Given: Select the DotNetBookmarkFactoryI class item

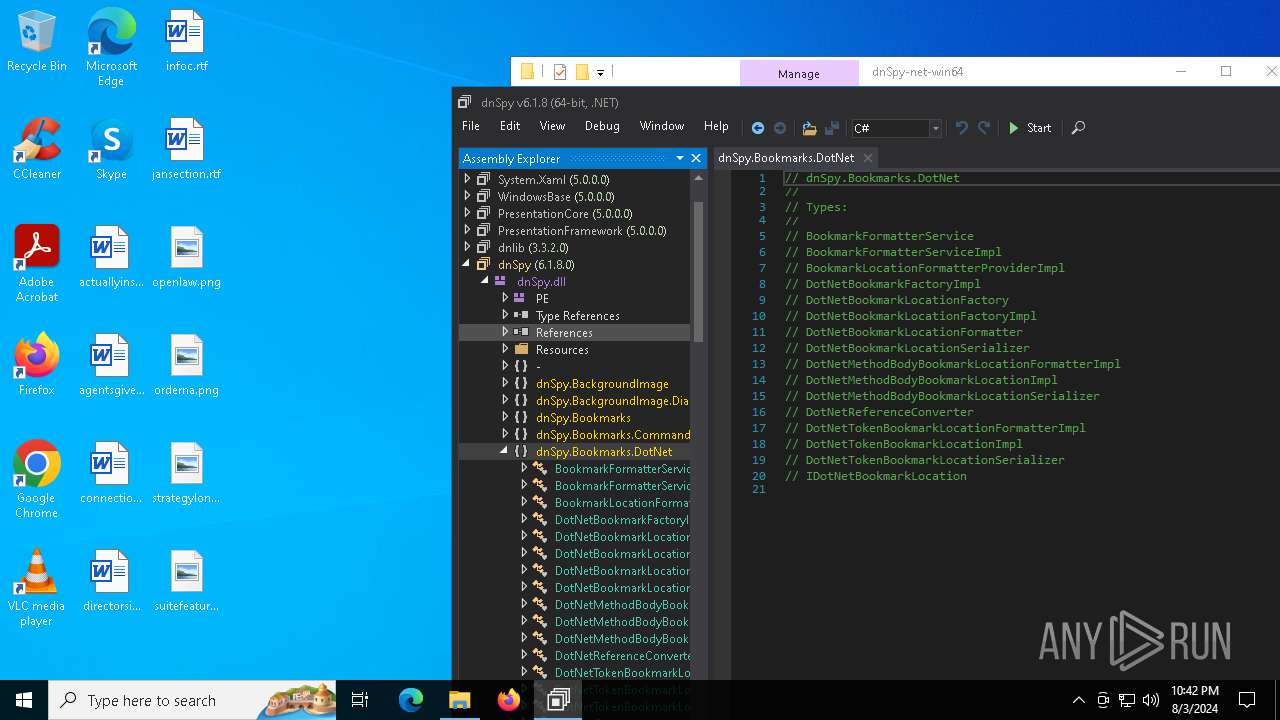Looking at the screenshot, I should click(621, 520).
